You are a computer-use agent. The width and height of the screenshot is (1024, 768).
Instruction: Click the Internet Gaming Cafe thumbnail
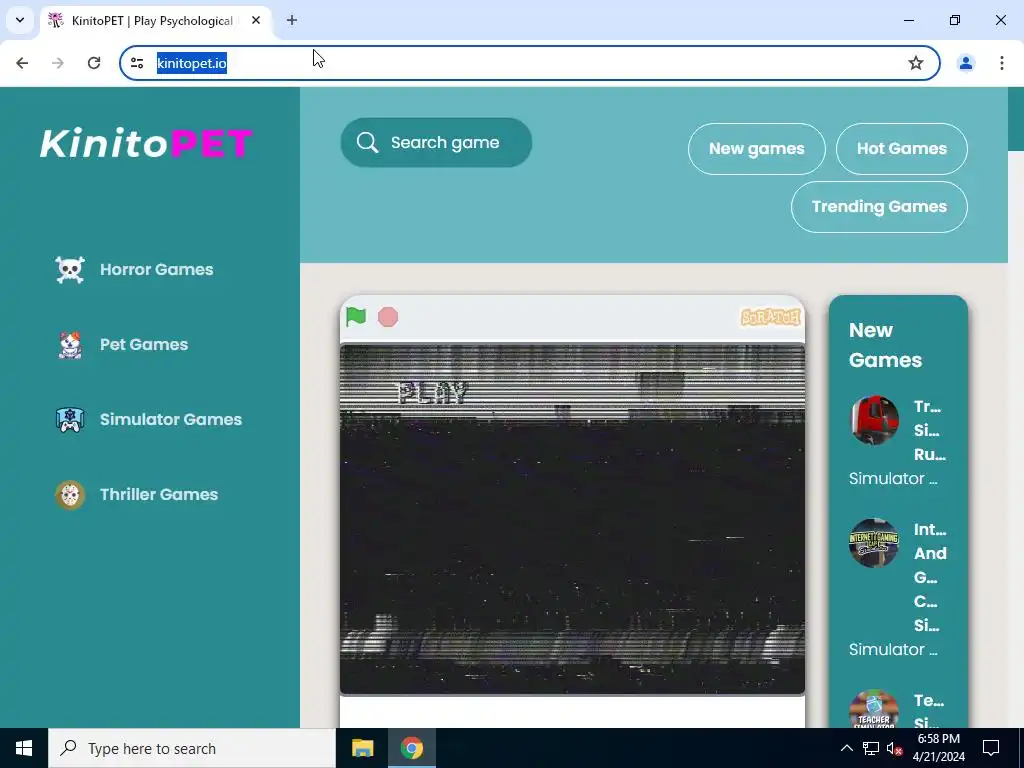[874, 543]
